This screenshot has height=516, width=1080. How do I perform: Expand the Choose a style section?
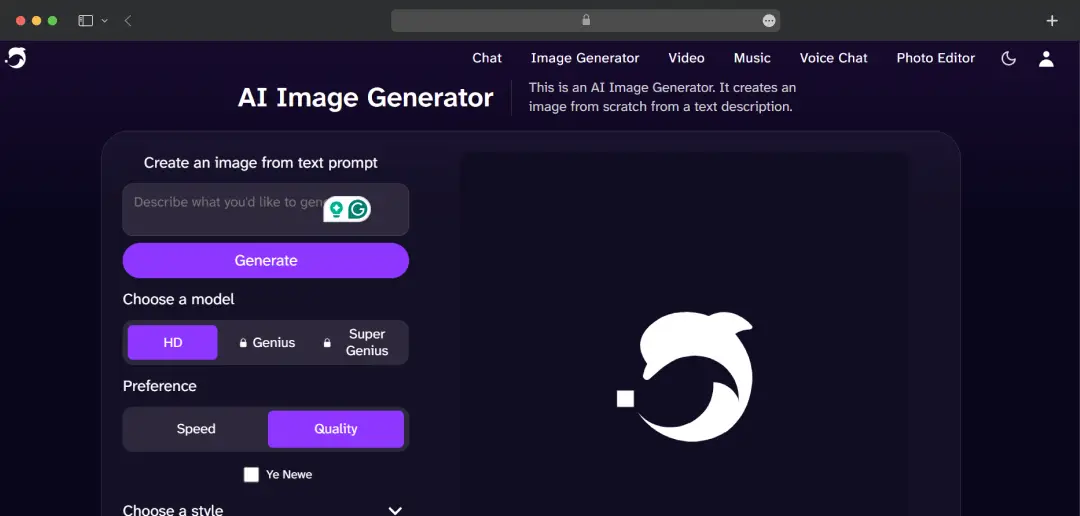pos(262,510)
